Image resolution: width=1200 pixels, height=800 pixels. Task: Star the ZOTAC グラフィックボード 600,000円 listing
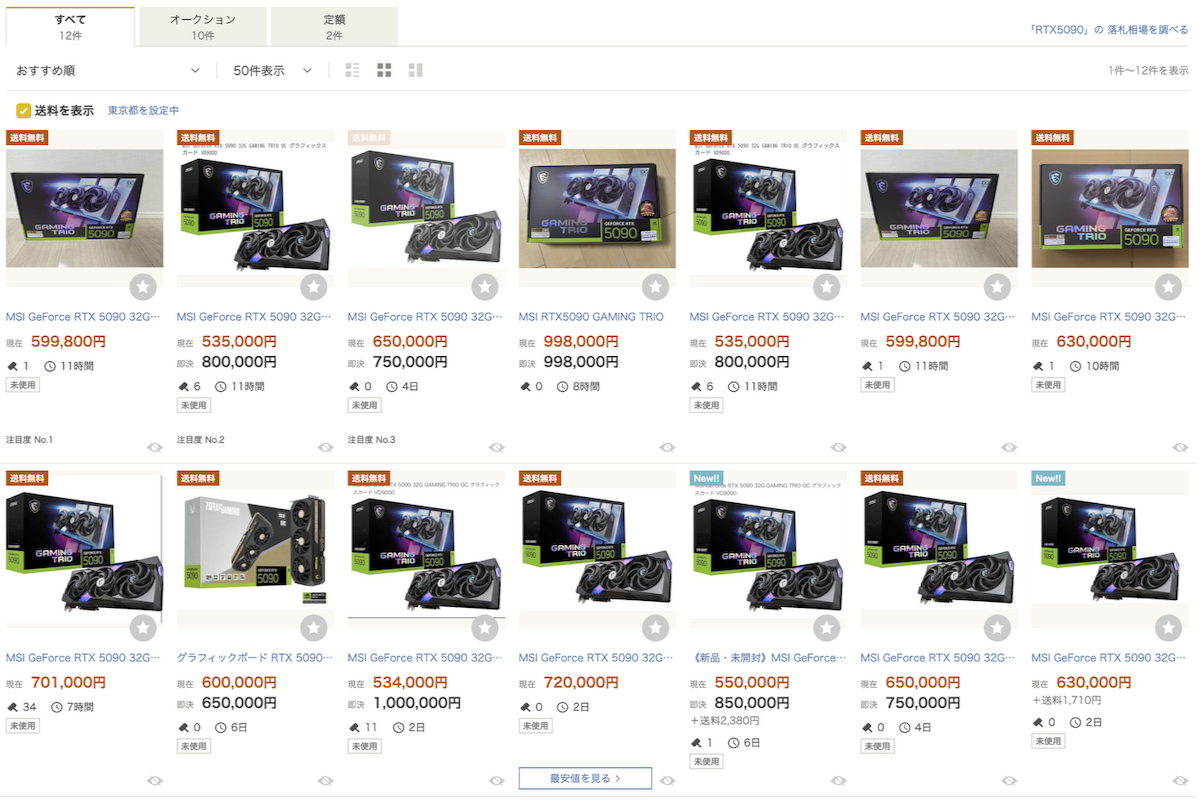point(314,628)
